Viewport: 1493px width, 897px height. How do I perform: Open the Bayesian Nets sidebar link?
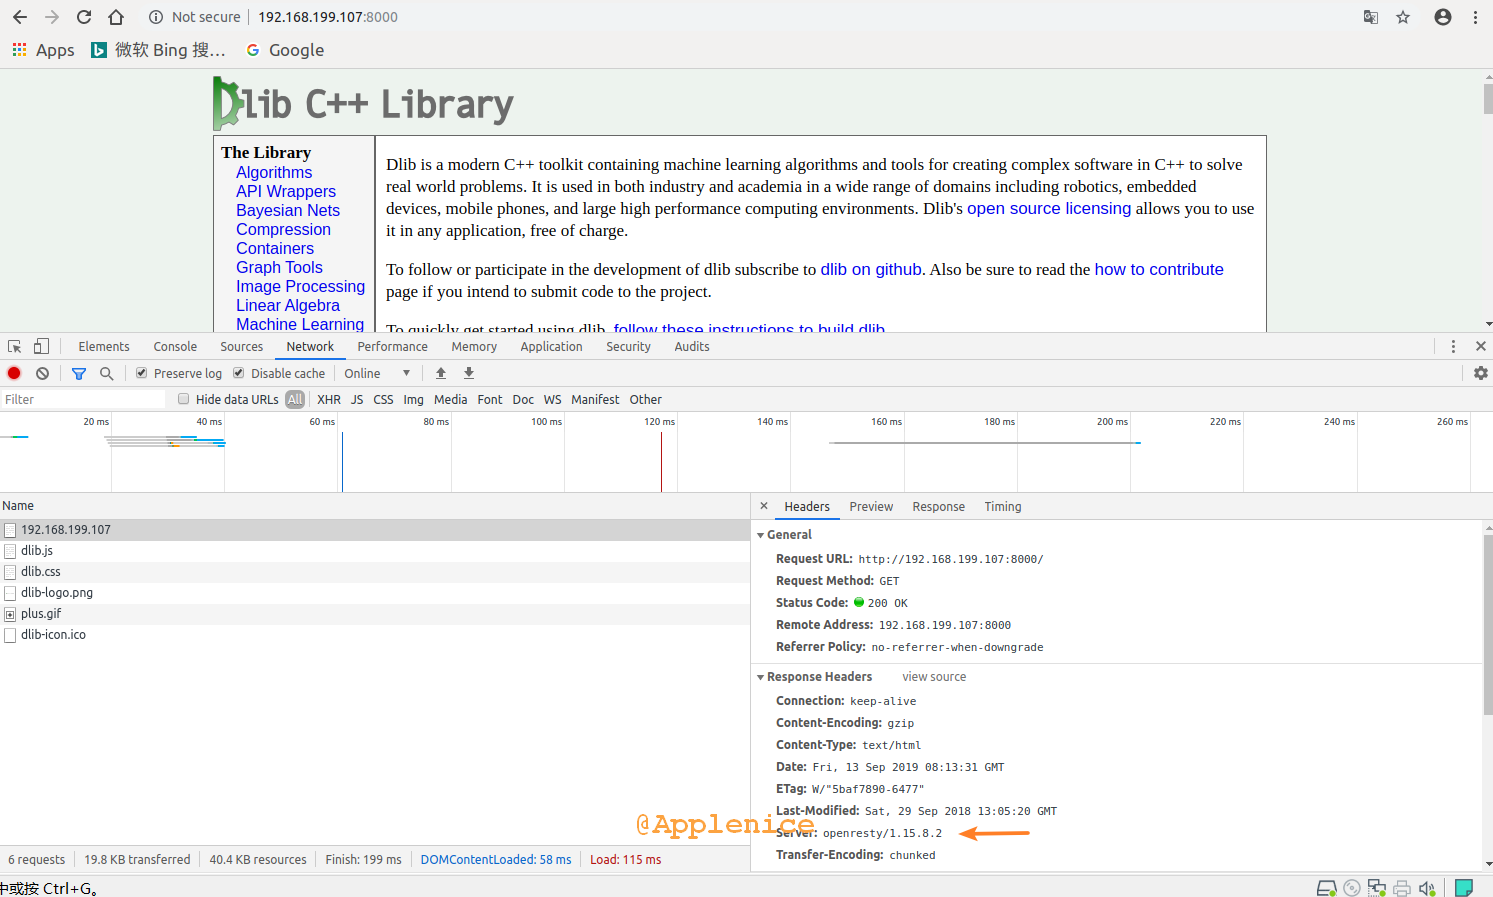(288, 210)
